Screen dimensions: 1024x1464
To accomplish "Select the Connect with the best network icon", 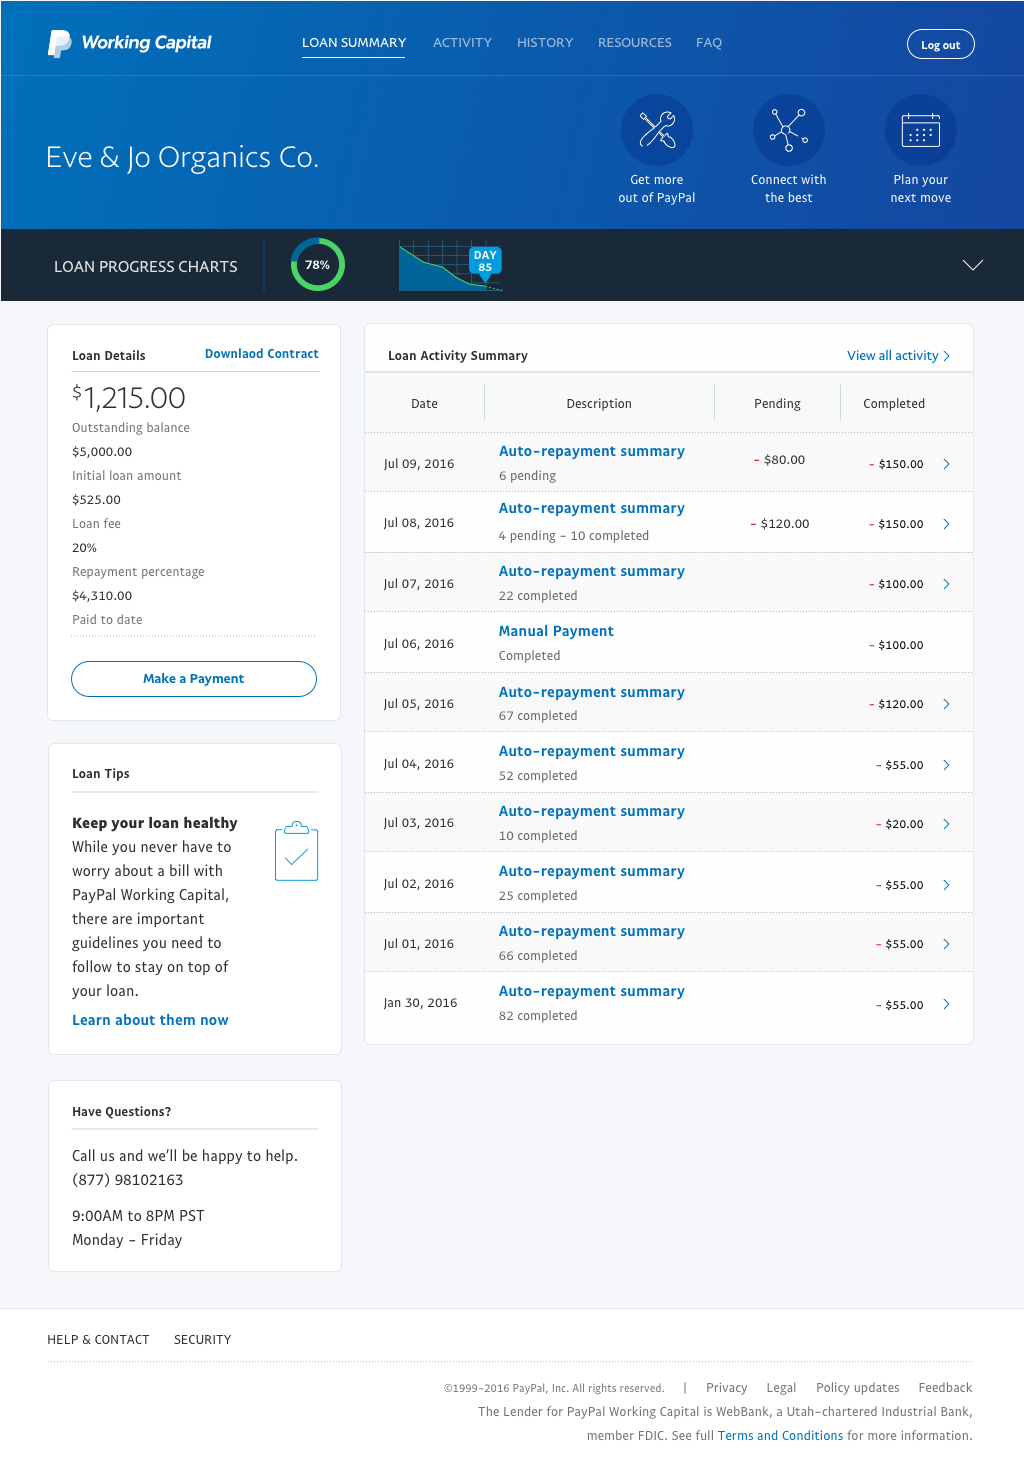I will [x=788, y=129].
